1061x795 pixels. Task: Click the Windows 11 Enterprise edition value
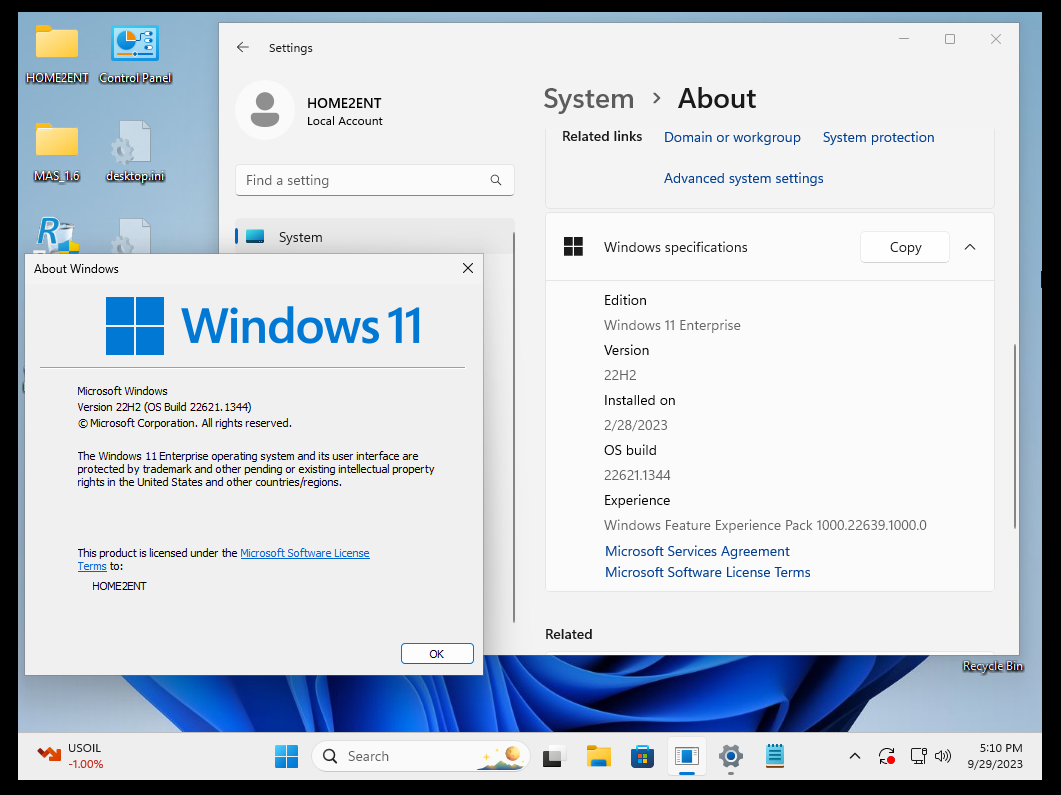coord(672,325)
